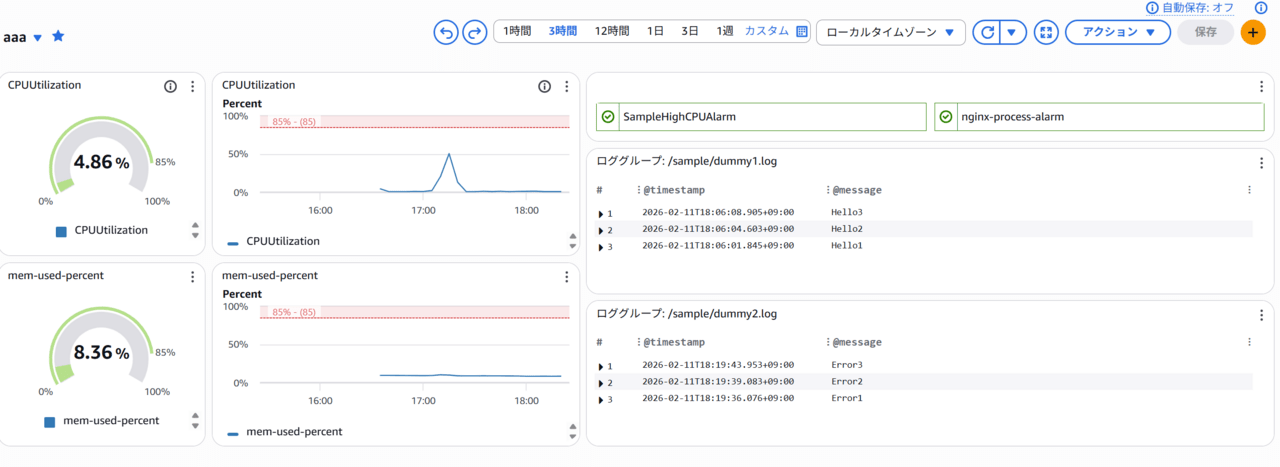Toggle CPUUtilization series in the line chart legend
This screenshot has width=1280, height=467.
coord(273,241)
